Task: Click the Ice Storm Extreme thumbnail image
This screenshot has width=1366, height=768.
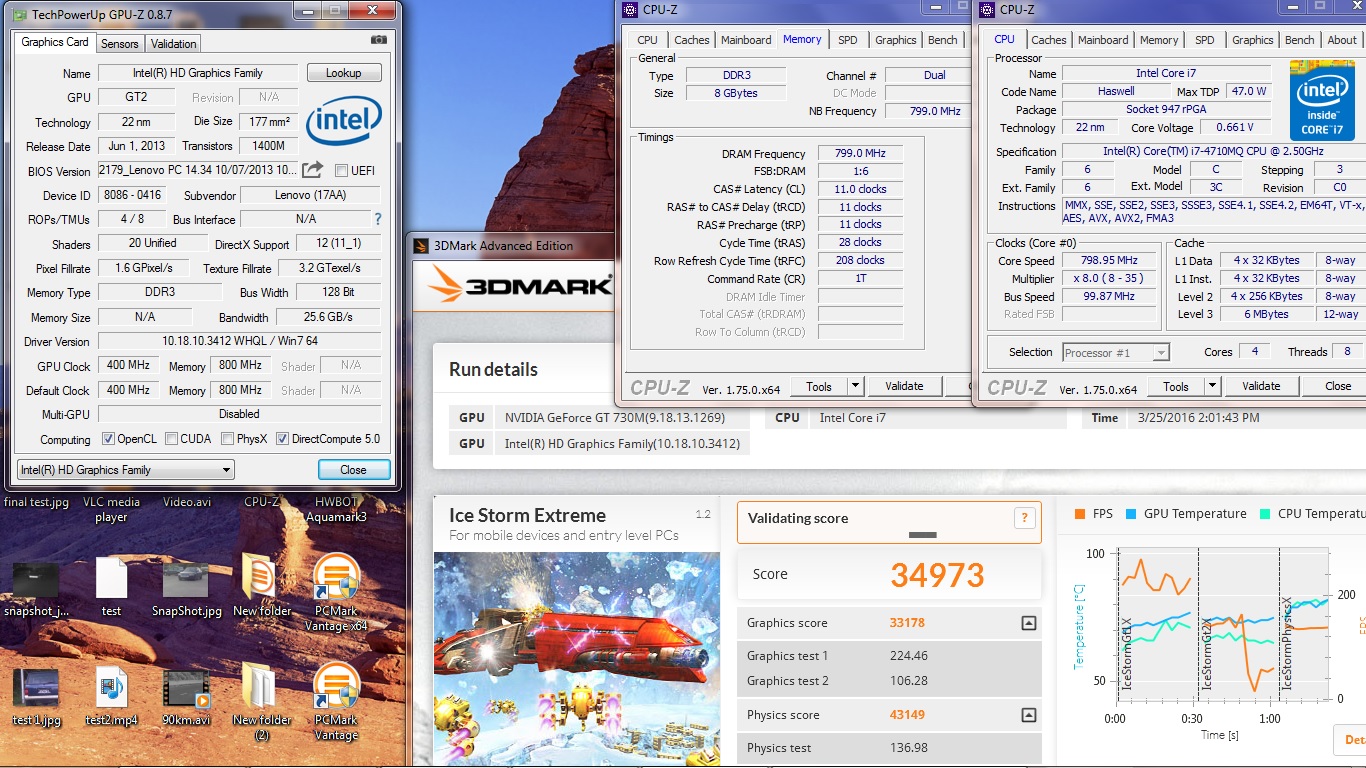Action: [577, 660]
